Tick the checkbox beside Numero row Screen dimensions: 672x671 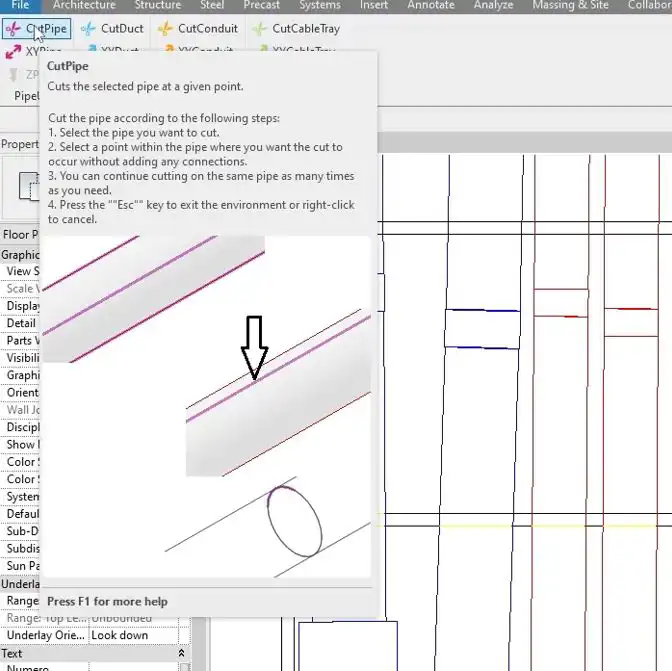185,667
